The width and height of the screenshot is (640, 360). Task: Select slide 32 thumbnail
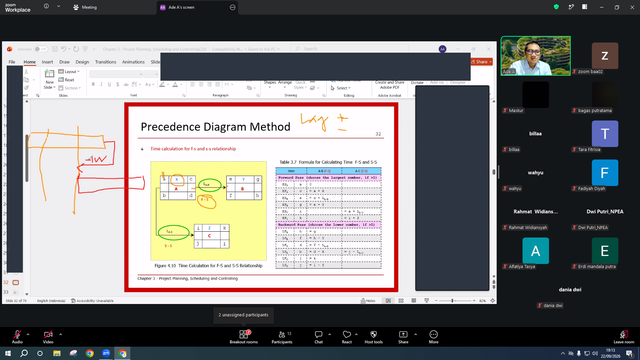point(16,282)
